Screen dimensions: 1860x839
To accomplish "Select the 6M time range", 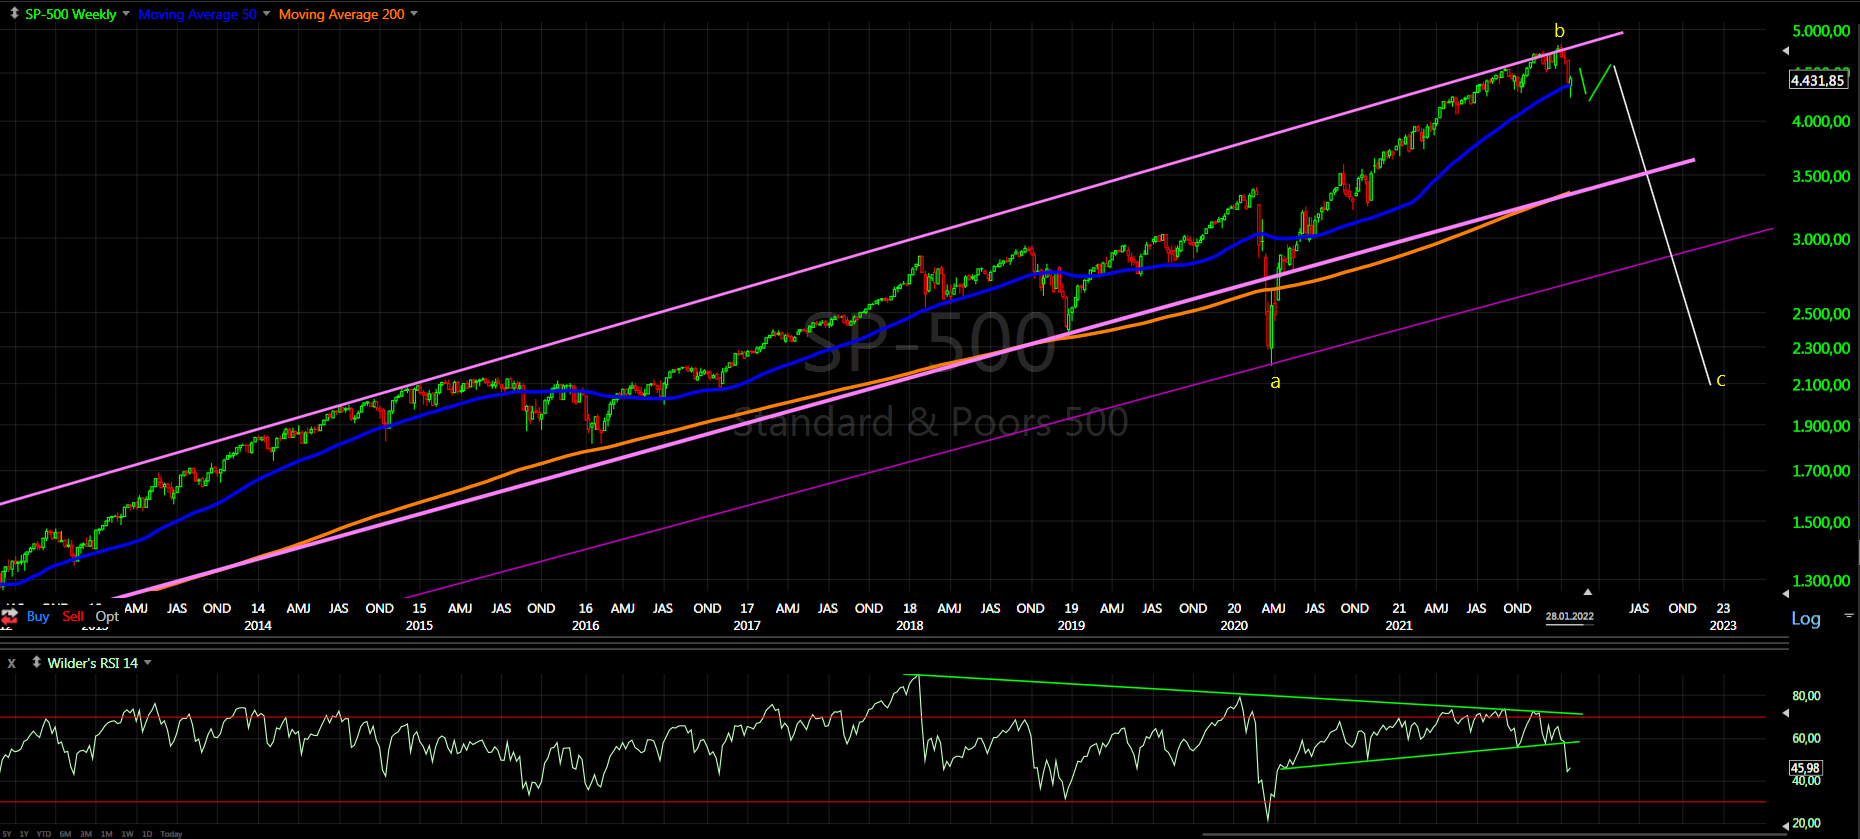I will click(65, 834).
